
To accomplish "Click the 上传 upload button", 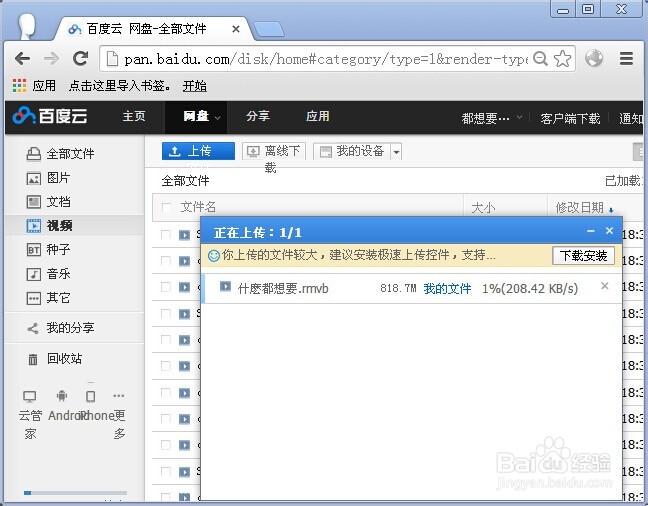I will tap(198, 151).
